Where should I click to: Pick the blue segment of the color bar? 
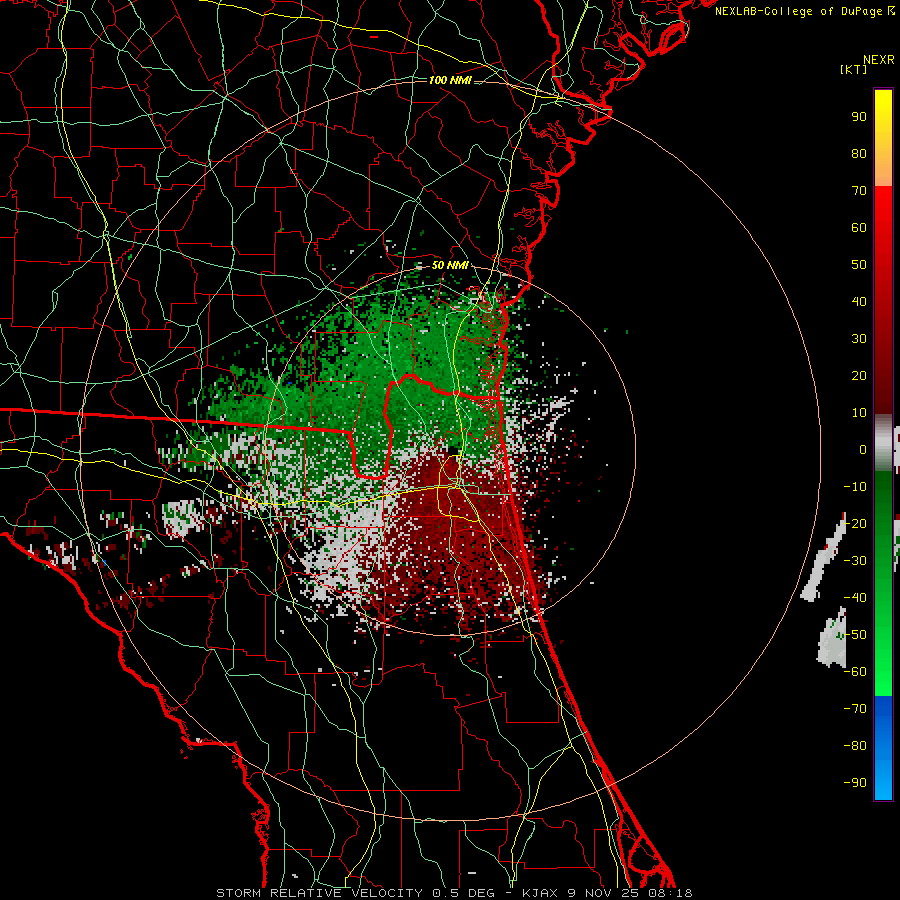(883, 748)
